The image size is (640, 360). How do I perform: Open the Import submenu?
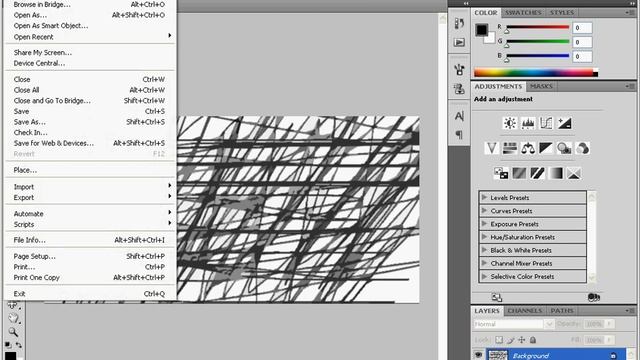click(90, 187)
